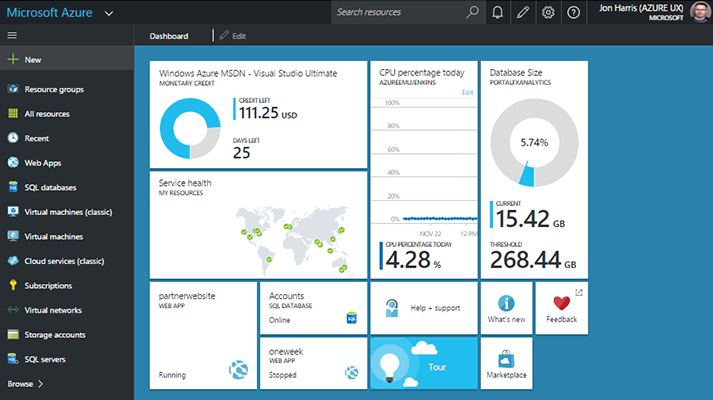This screenshot has height=400, width=713.
Task: Click the Cloud services (classic) icon
Action: coord(13,260)
